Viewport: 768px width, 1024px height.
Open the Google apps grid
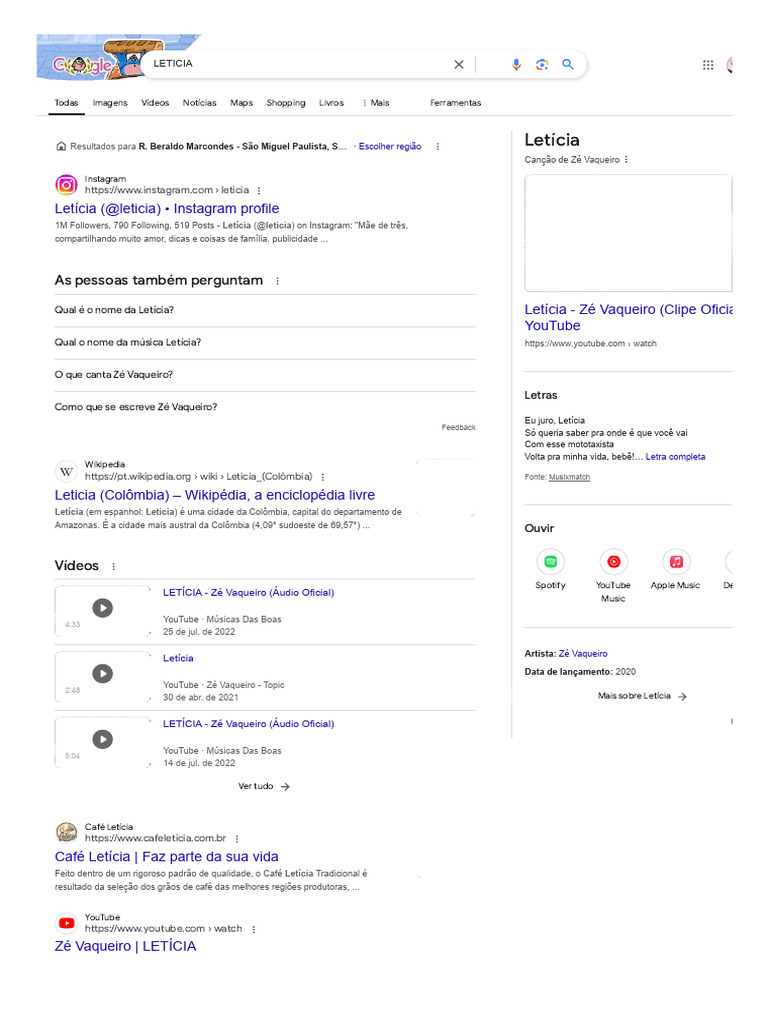pyautogui.click(x=708, y=65)
